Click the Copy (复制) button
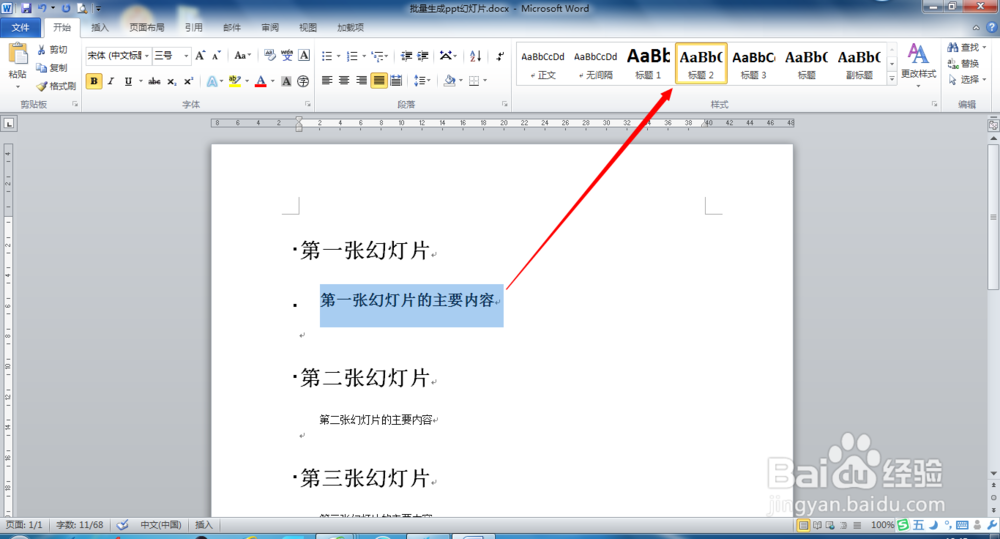This screenshot has height=539, width=1000. (x=52, y=68)
